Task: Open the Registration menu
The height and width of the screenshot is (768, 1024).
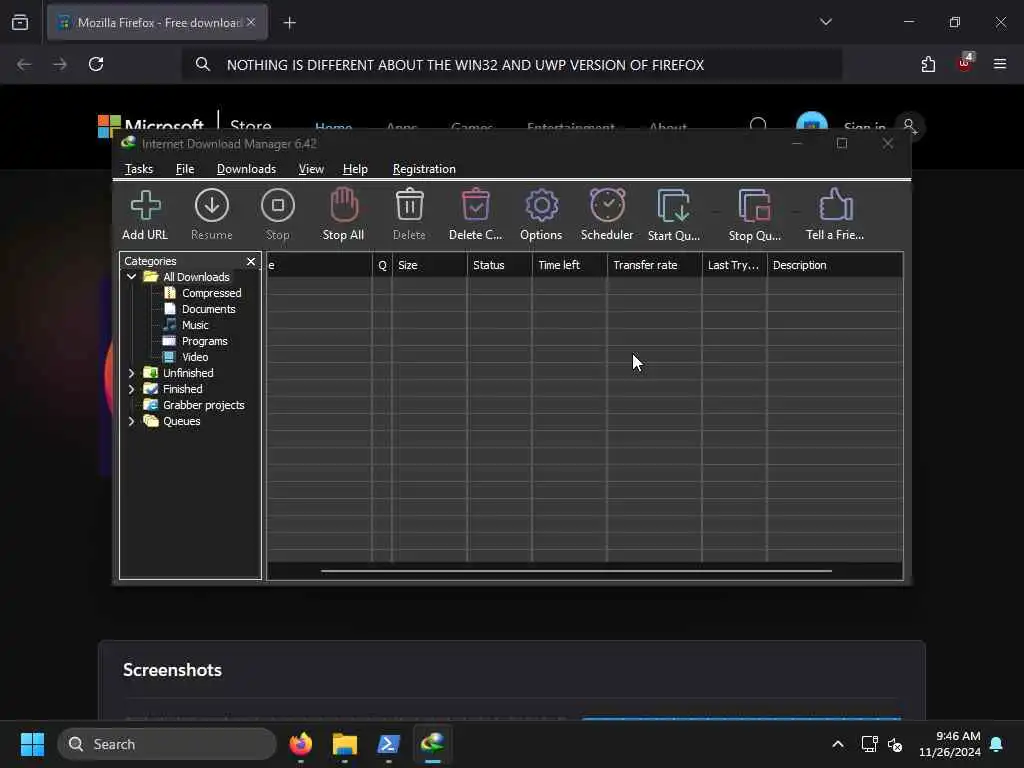Action: click(424, 168)
